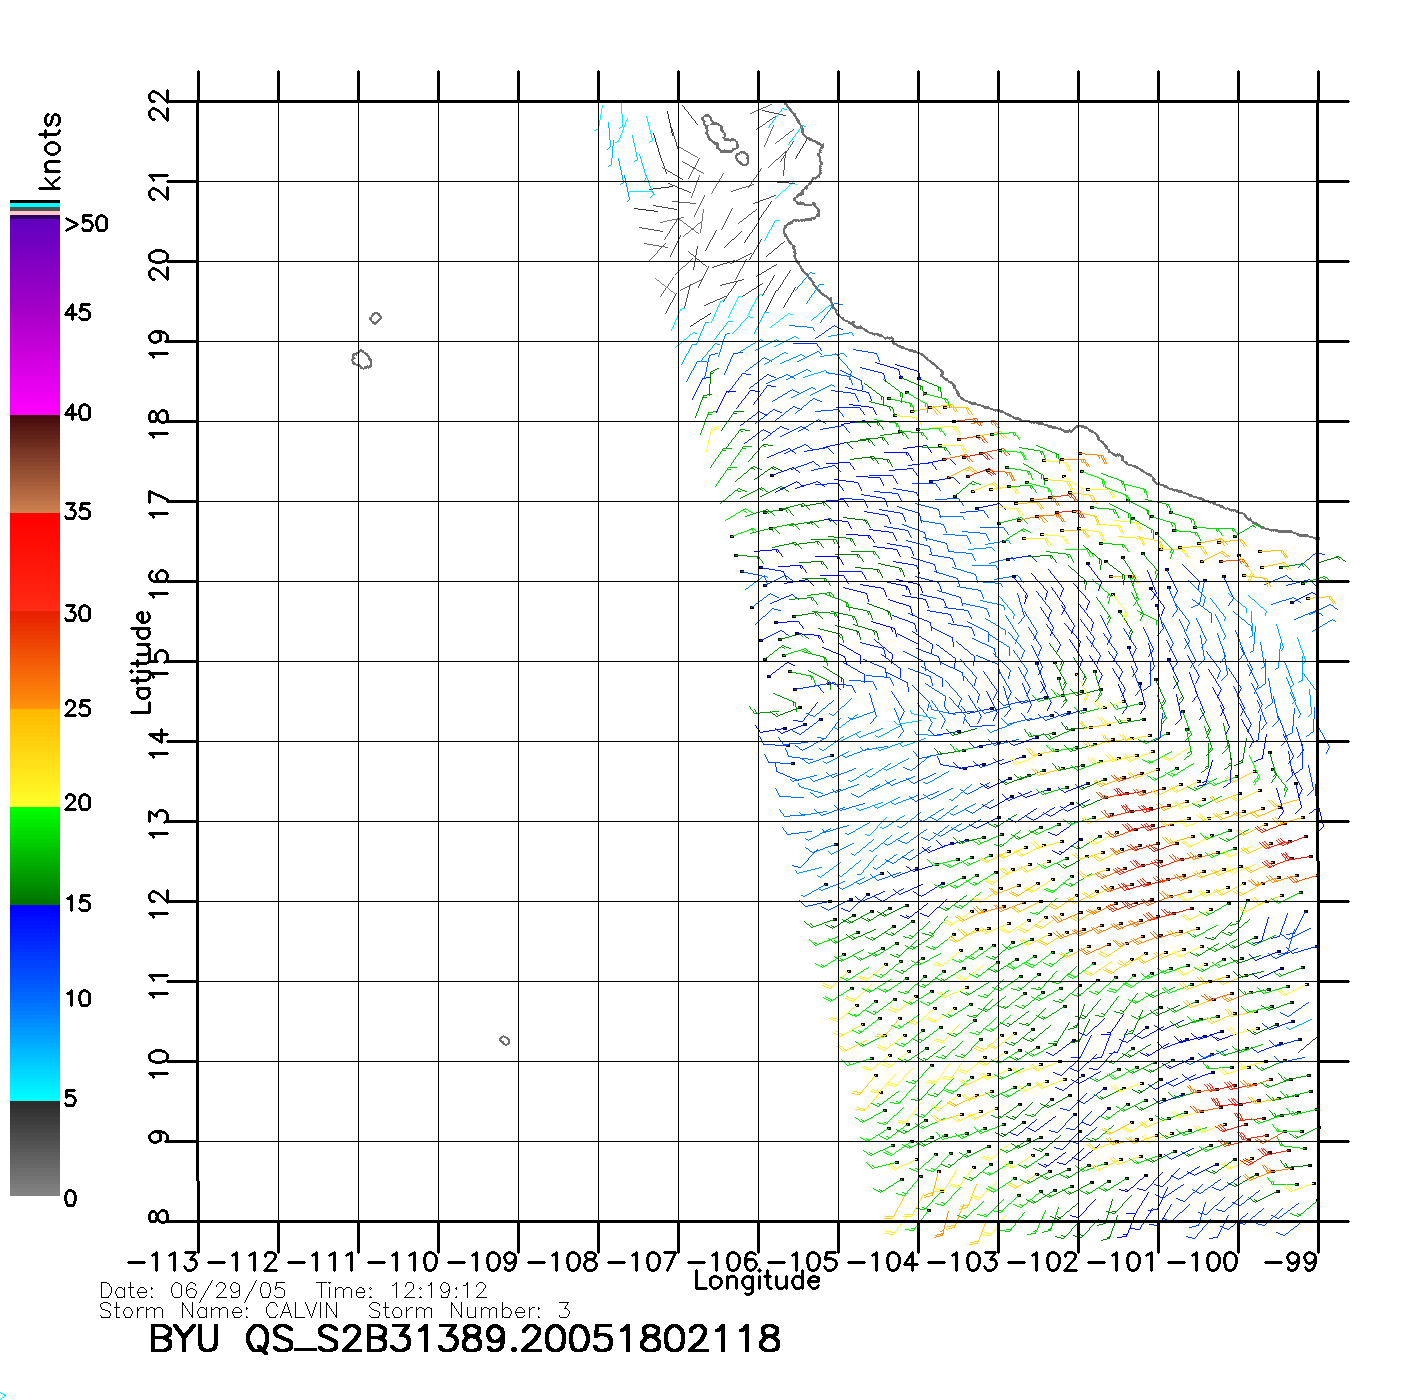1420x1400 pixels.
Task: Pick the yellow 20–25 knots legend color
Action: [35, 757]
